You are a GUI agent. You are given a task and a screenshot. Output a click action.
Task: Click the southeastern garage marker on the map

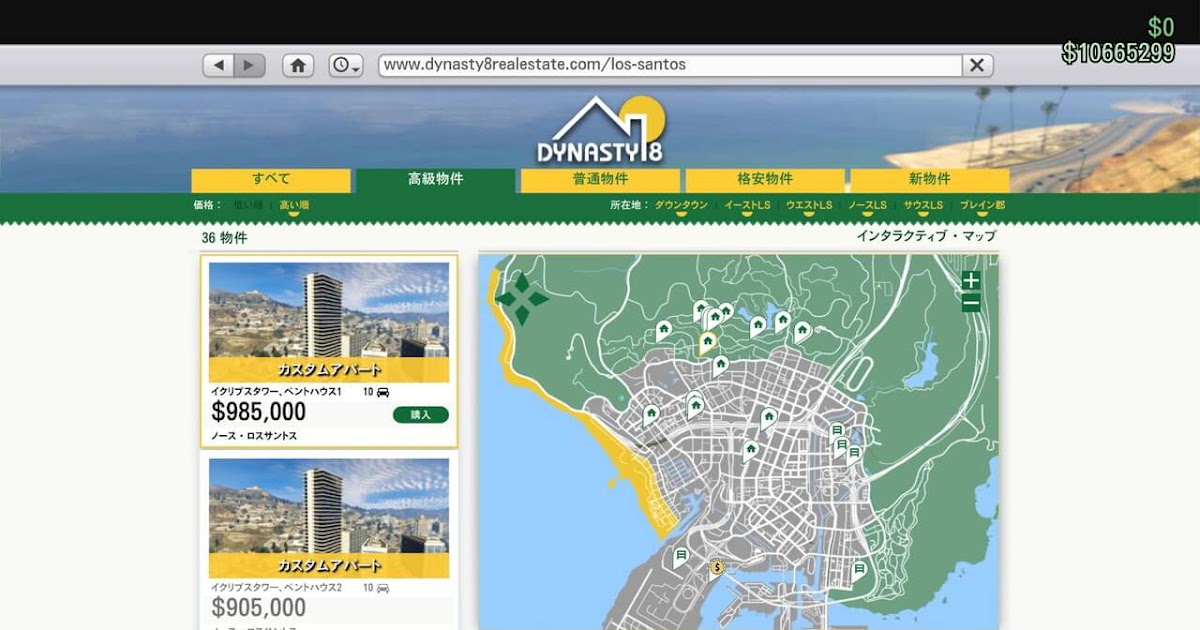[x=859, y=570]
